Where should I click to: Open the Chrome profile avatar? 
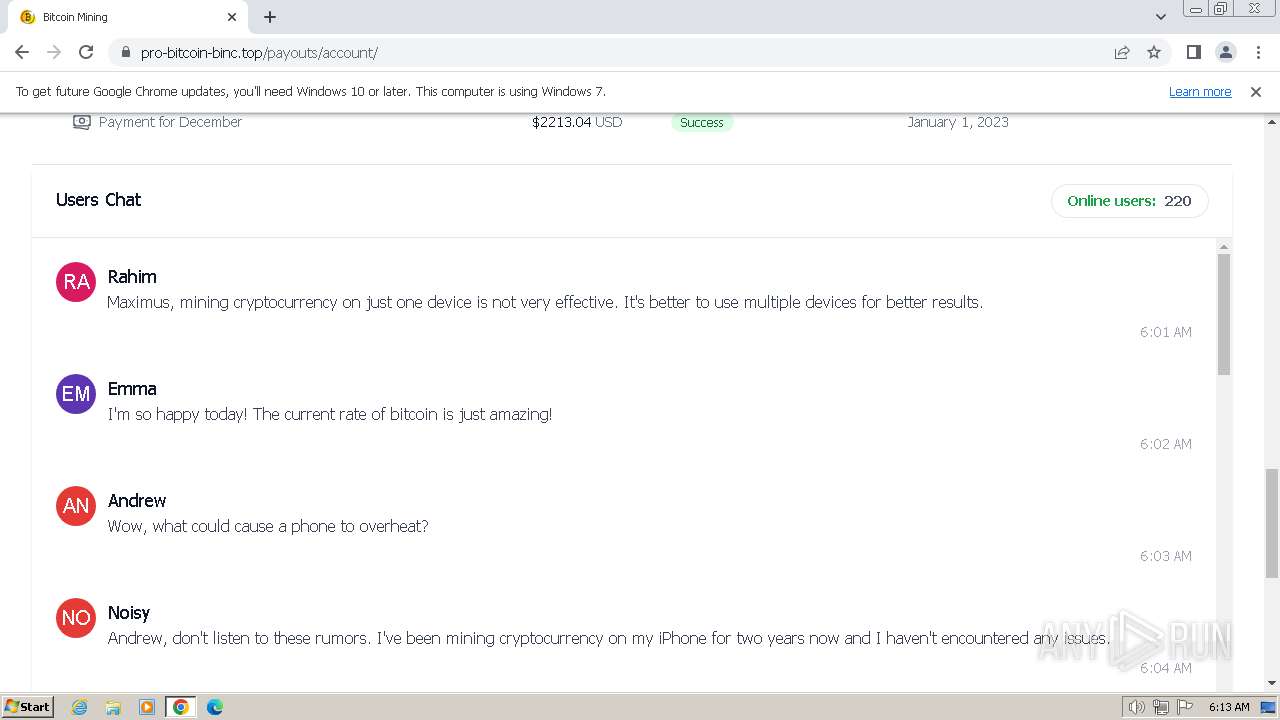pos(1225,52)
